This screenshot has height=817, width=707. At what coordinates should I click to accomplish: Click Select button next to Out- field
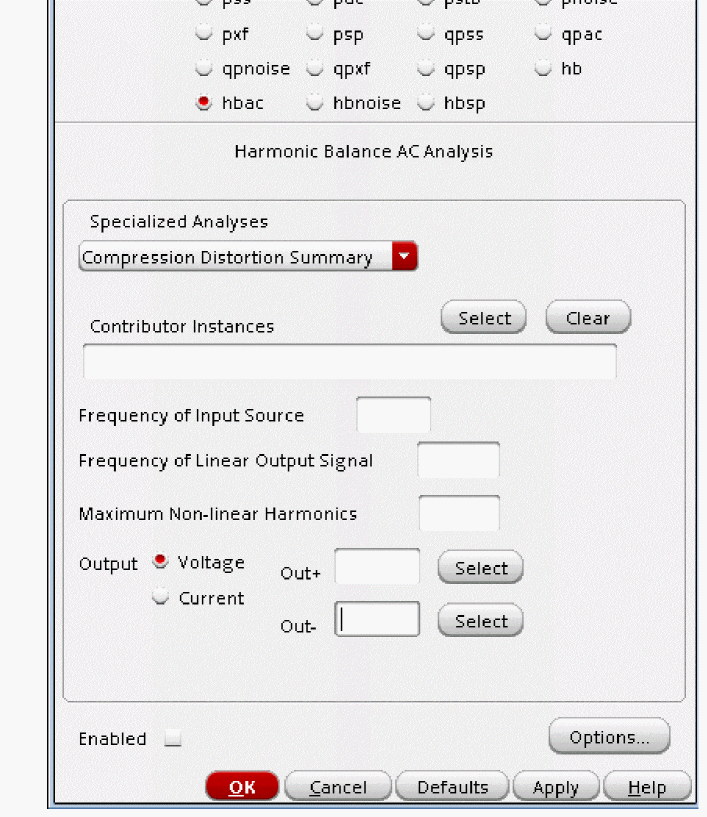(480, 621)
